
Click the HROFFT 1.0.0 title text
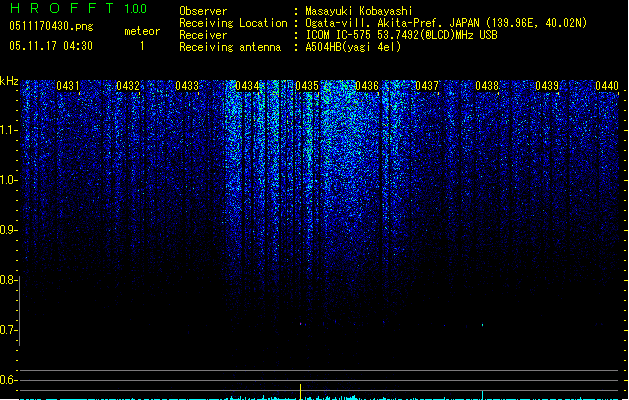tap(79, 8)
